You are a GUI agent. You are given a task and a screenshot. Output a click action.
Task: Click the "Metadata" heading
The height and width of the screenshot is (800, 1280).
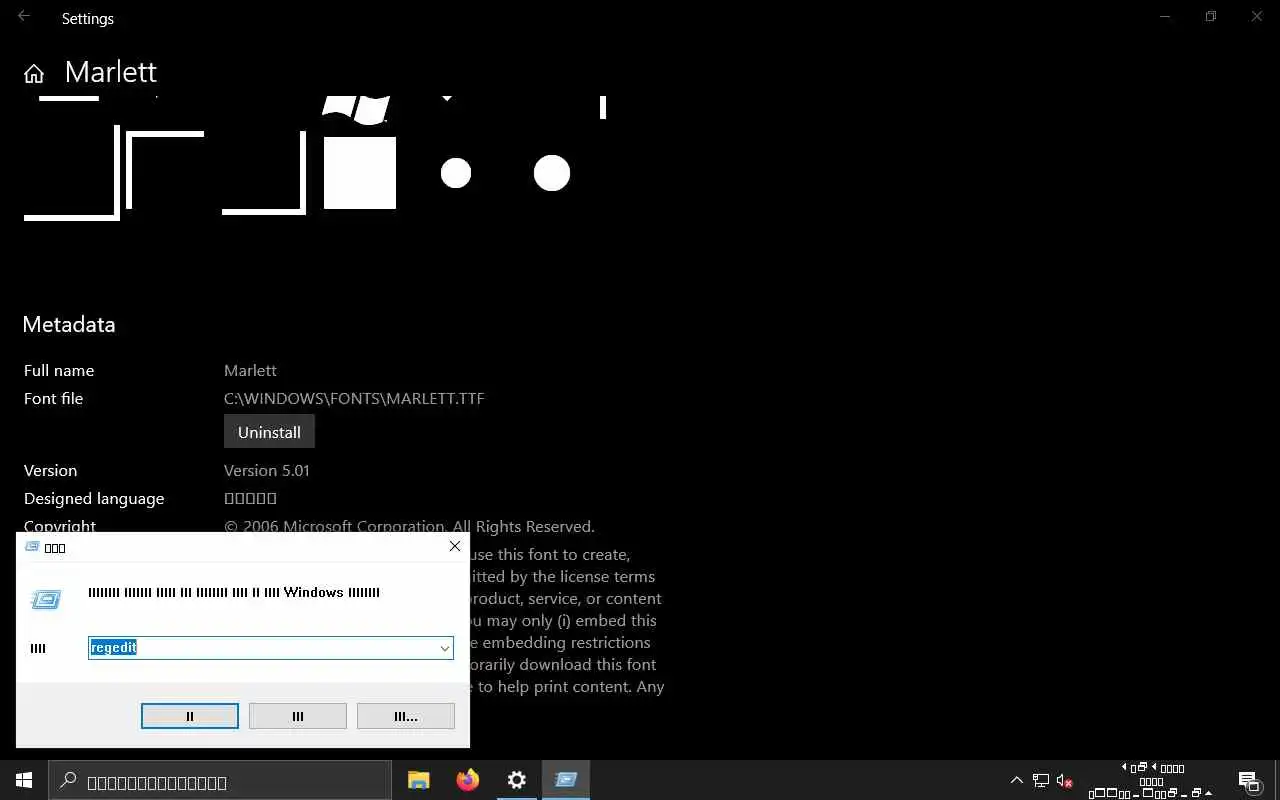(69, 324)
